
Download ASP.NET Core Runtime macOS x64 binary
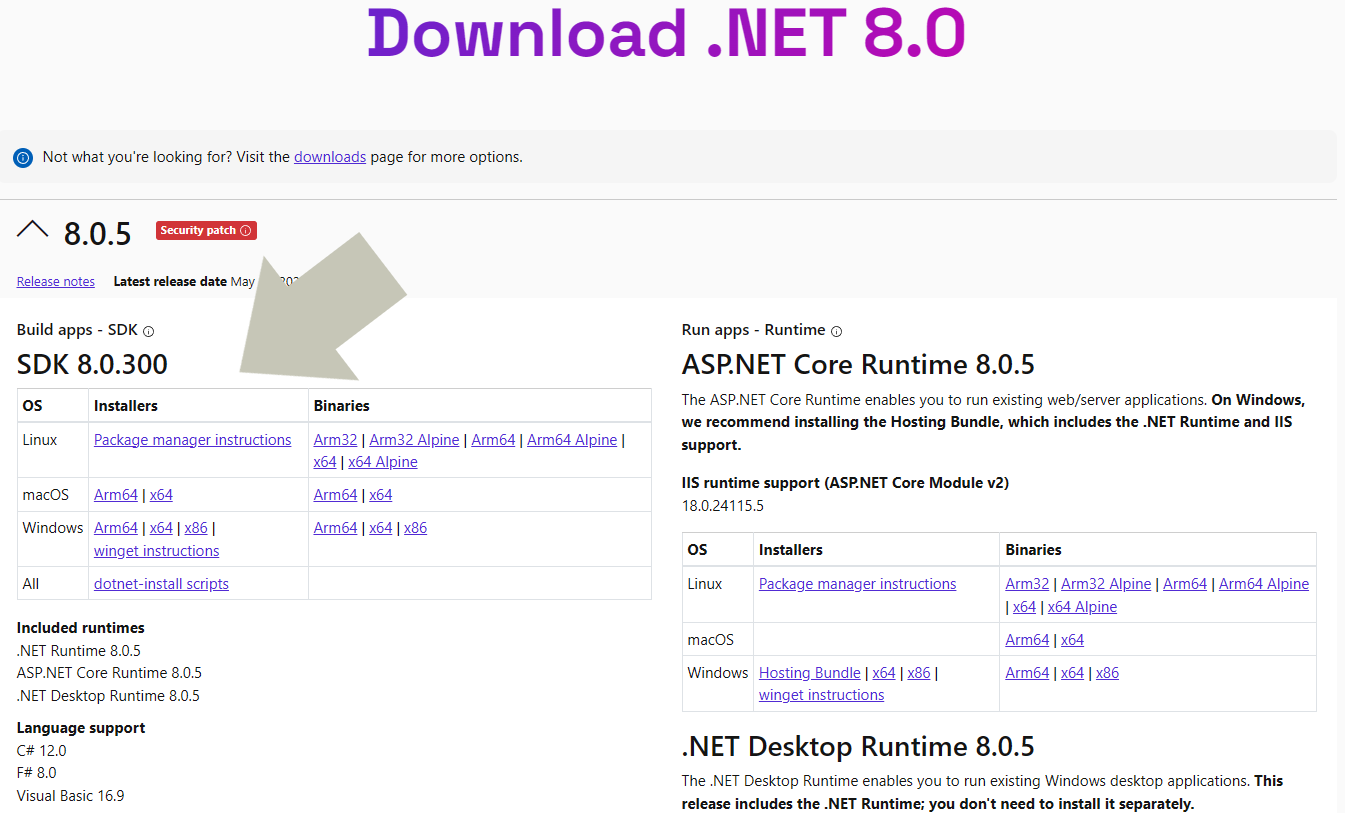click(1073, 640)
